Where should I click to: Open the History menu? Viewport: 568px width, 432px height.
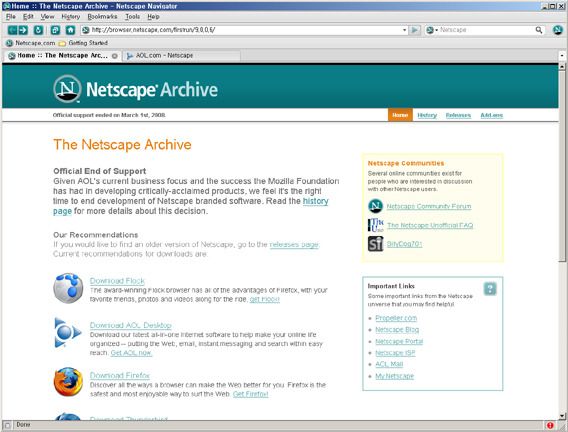pos(71,17)
